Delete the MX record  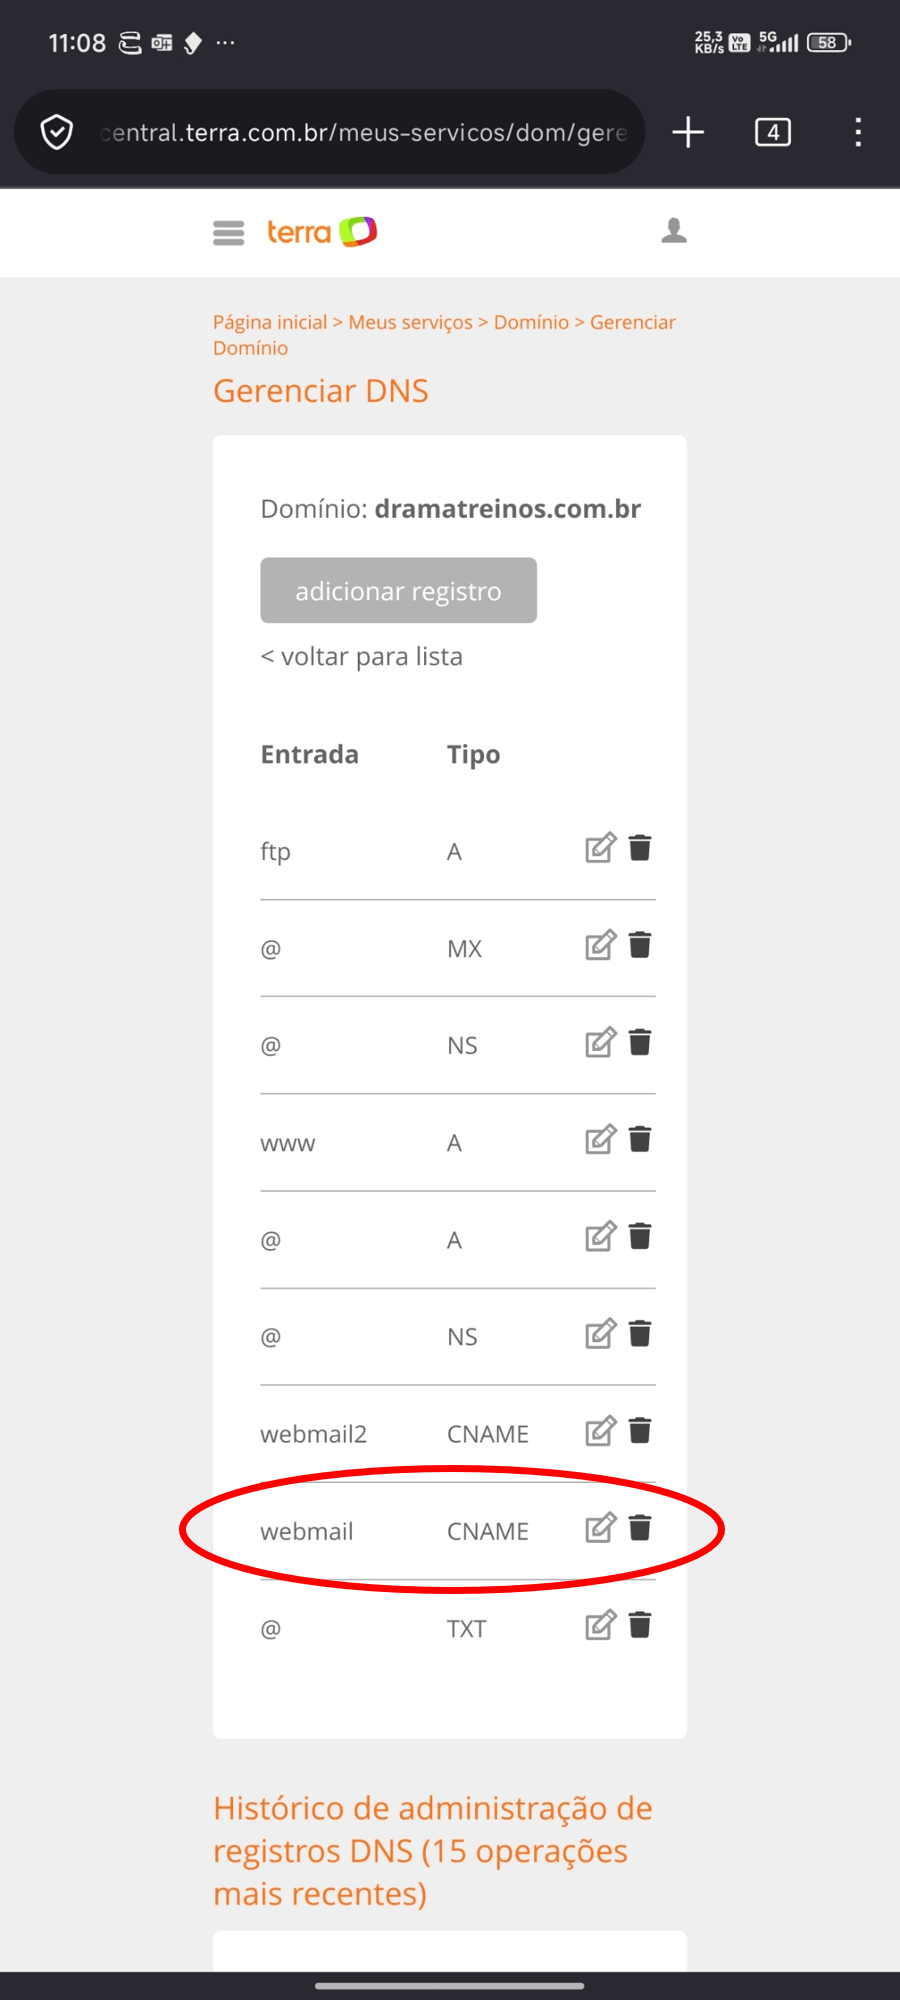pyautogui.click(x=640, y=945)
